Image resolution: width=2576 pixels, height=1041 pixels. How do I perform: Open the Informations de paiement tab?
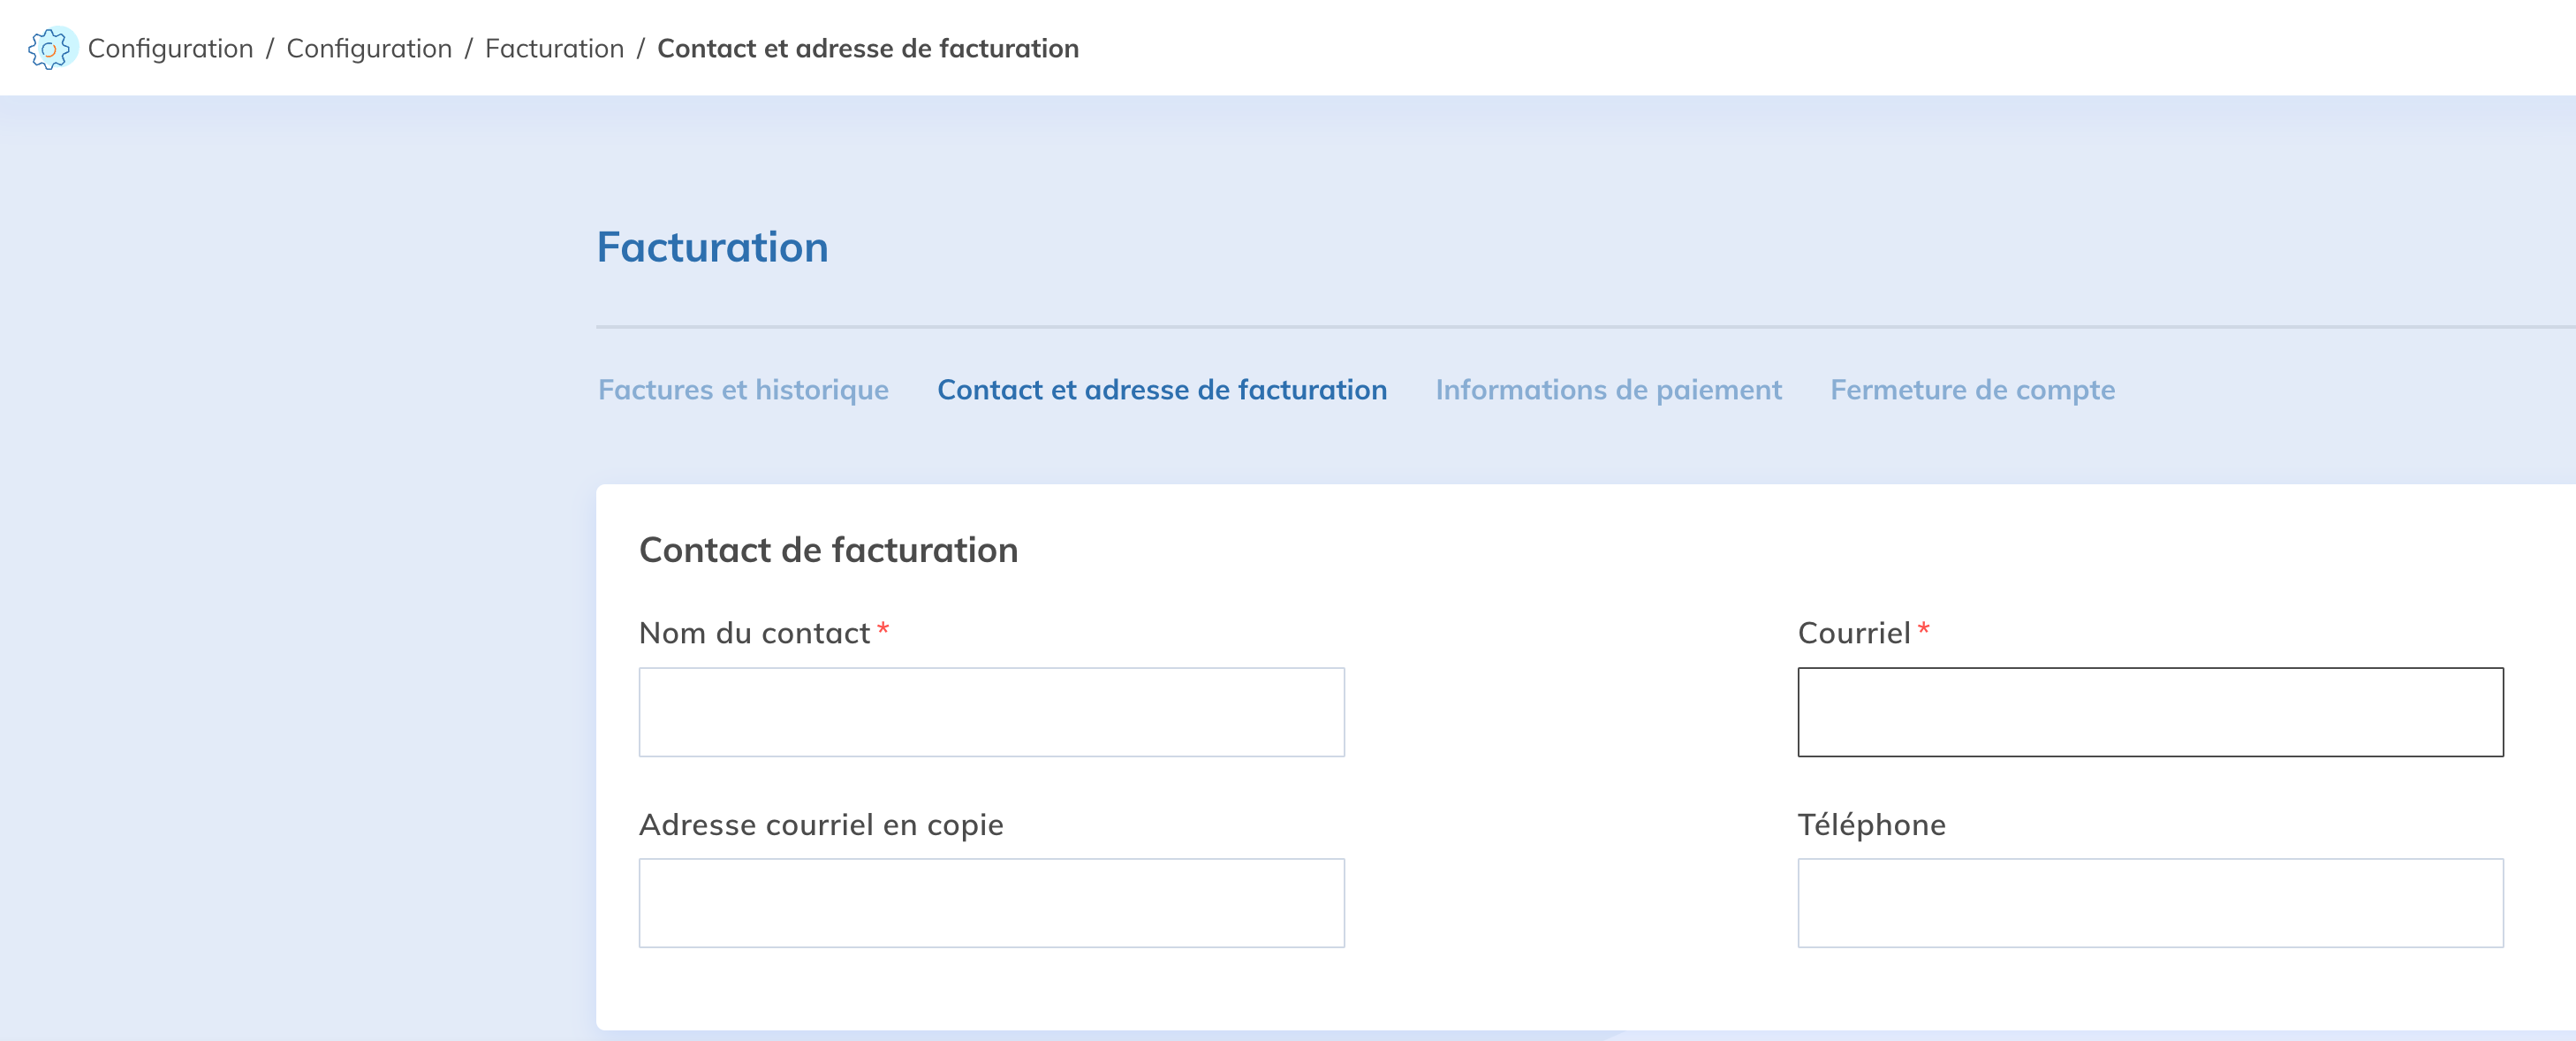click(x=1608, y=389)
